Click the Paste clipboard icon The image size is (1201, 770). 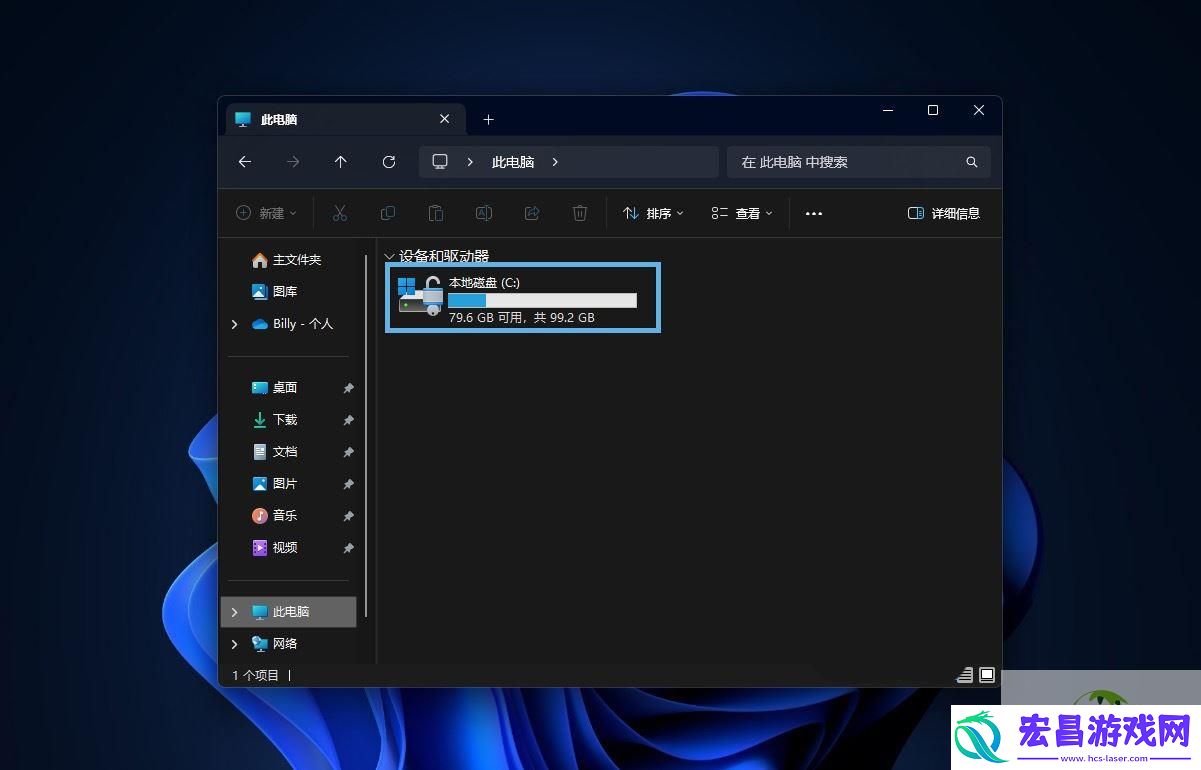tap(436, 213)
